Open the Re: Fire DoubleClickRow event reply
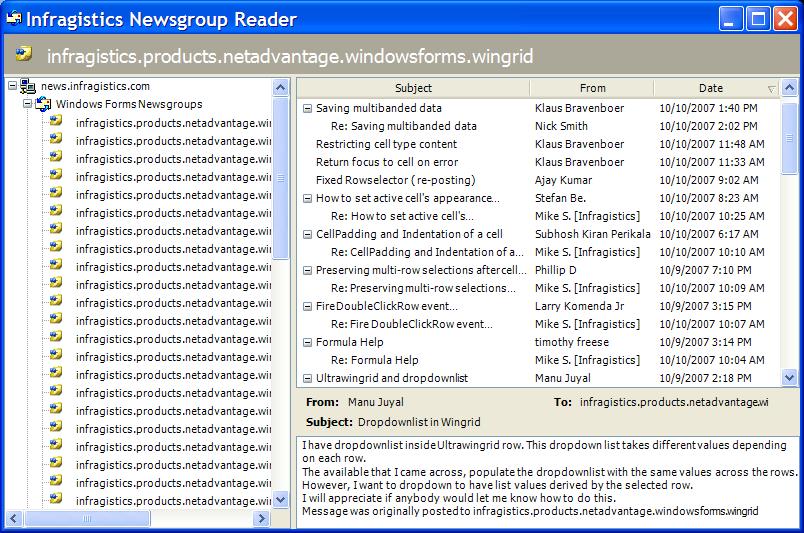 [411, 325]
